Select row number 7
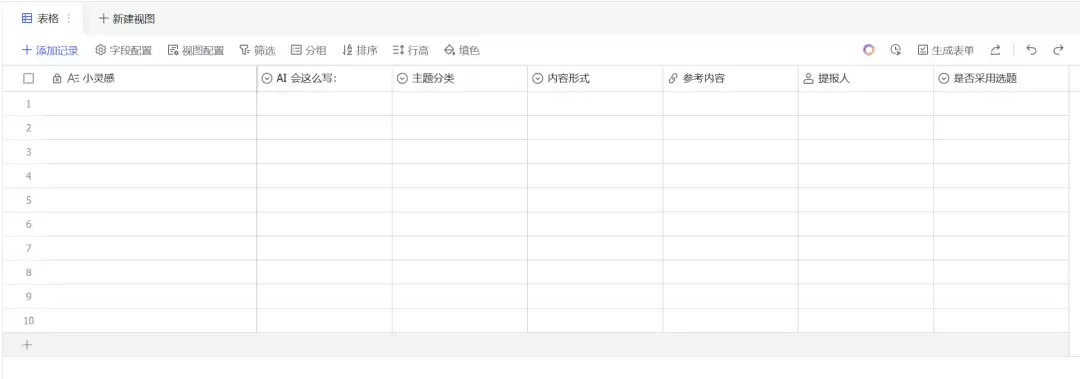This screenshot has height=379, width=1080. point(28,248)
